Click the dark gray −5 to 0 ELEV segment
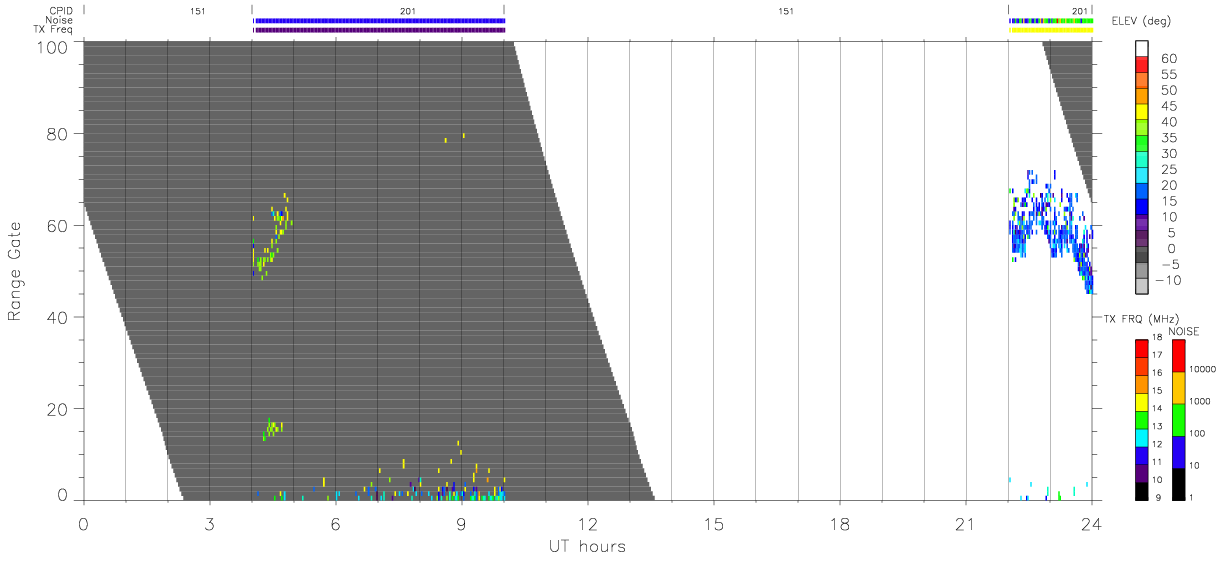The width and height of the screenshot is (1228, 567). click(1142, 256)
